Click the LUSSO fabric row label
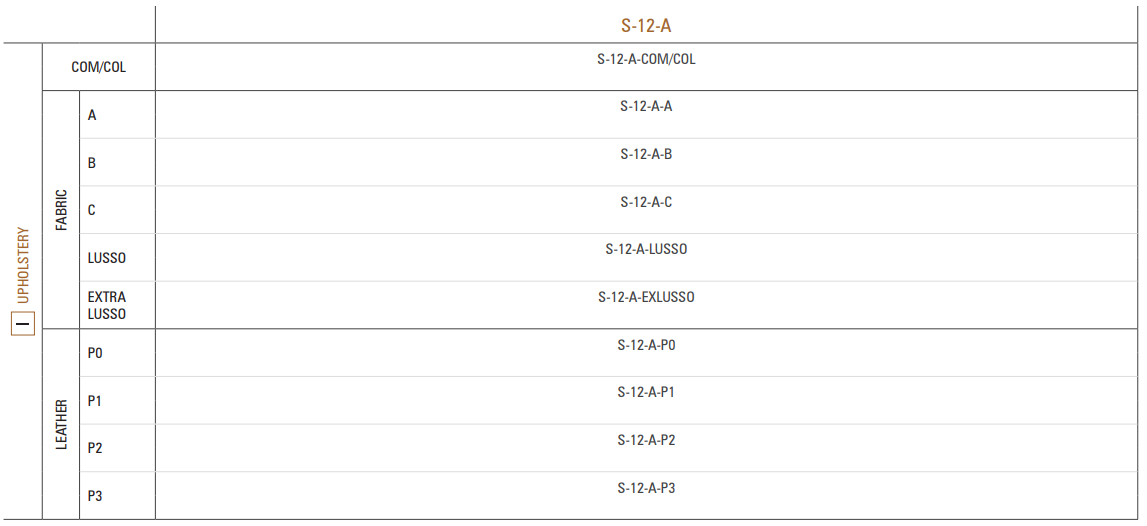Screen dimensions: 1147x526 click(107, 258)
